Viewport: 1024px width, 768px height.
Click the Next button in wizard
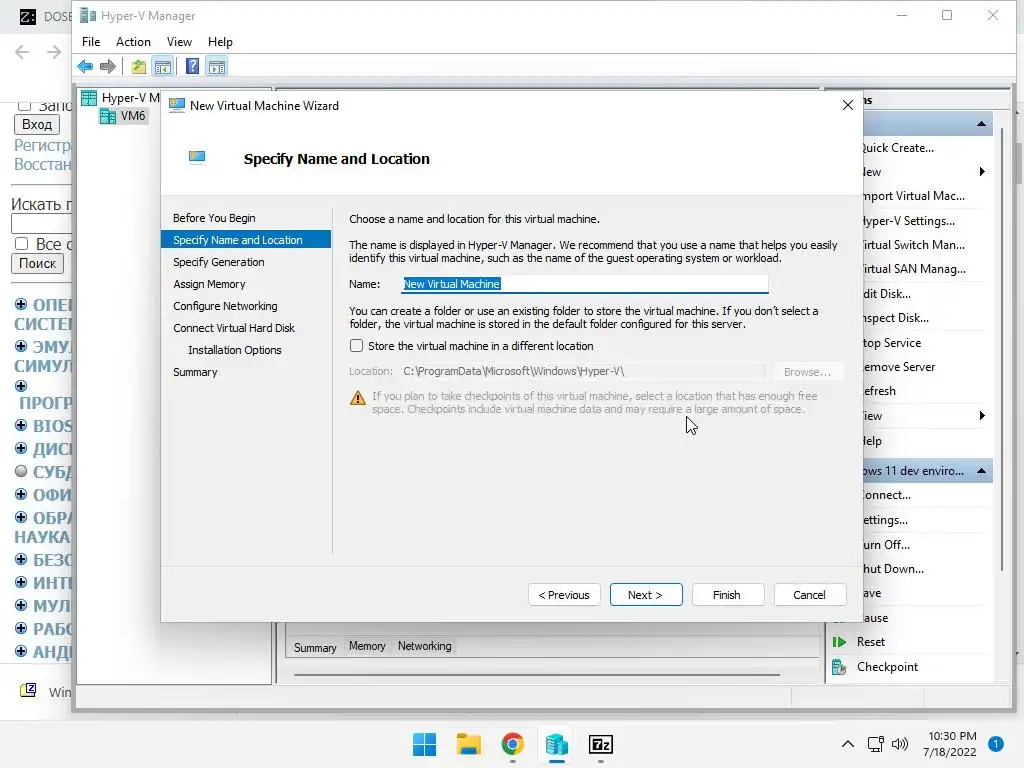tap(646, 595)
